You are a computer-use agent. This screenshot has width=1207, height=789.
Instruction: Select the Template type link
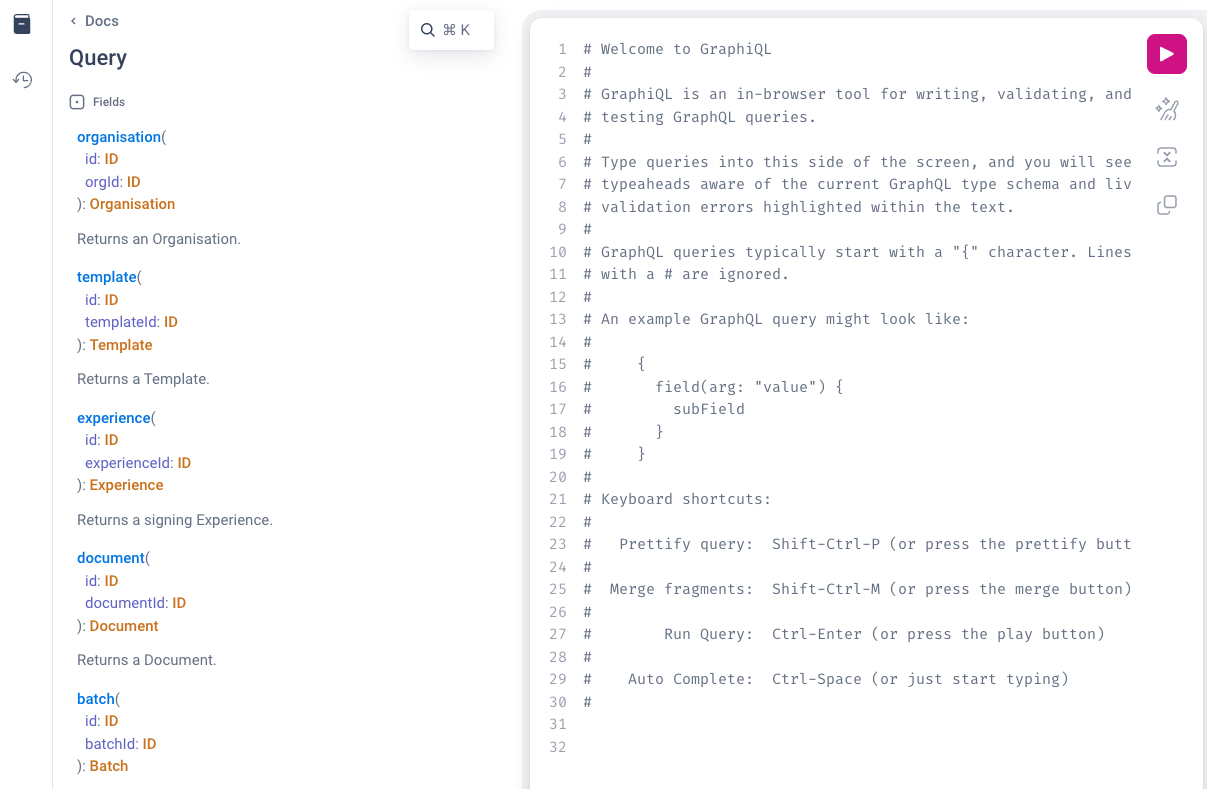121,344
